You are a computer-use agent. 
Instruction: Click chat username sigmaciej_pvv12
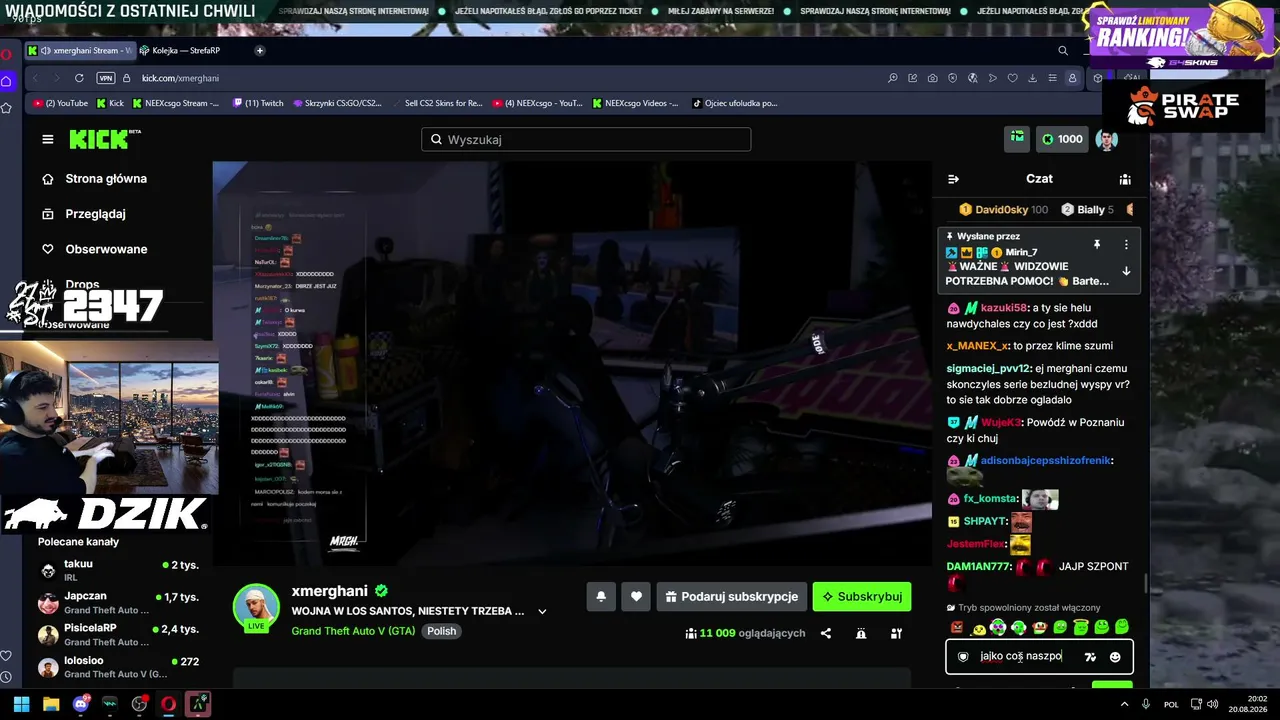coord(989,368)
